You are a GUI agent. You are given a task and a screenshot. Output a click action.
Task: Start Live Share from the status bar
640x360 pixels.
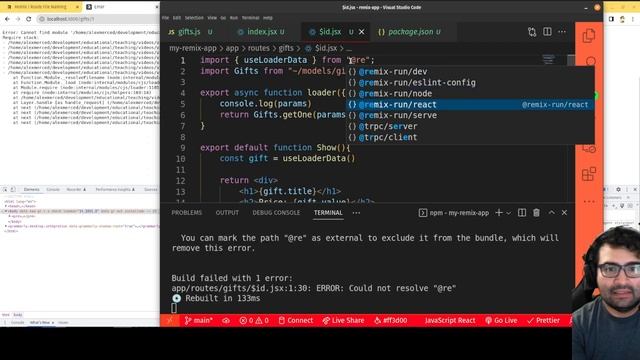[x=343, y=320]
